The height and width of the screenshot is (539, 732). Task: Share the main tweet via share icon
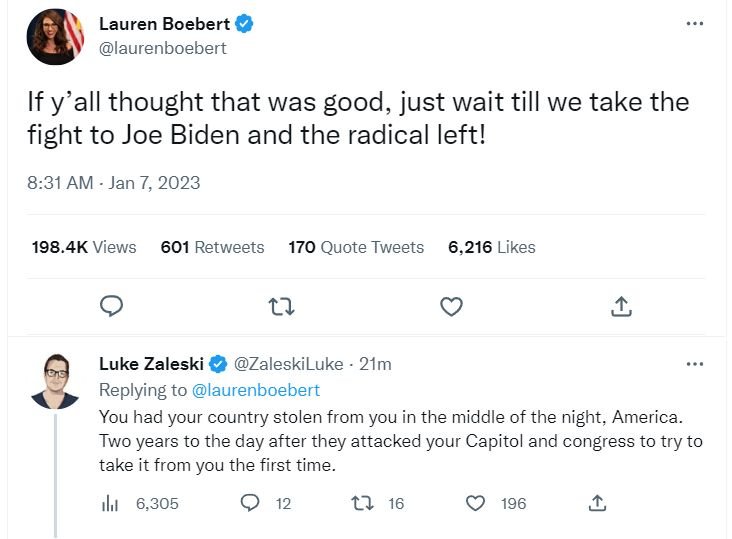(620, 306)
